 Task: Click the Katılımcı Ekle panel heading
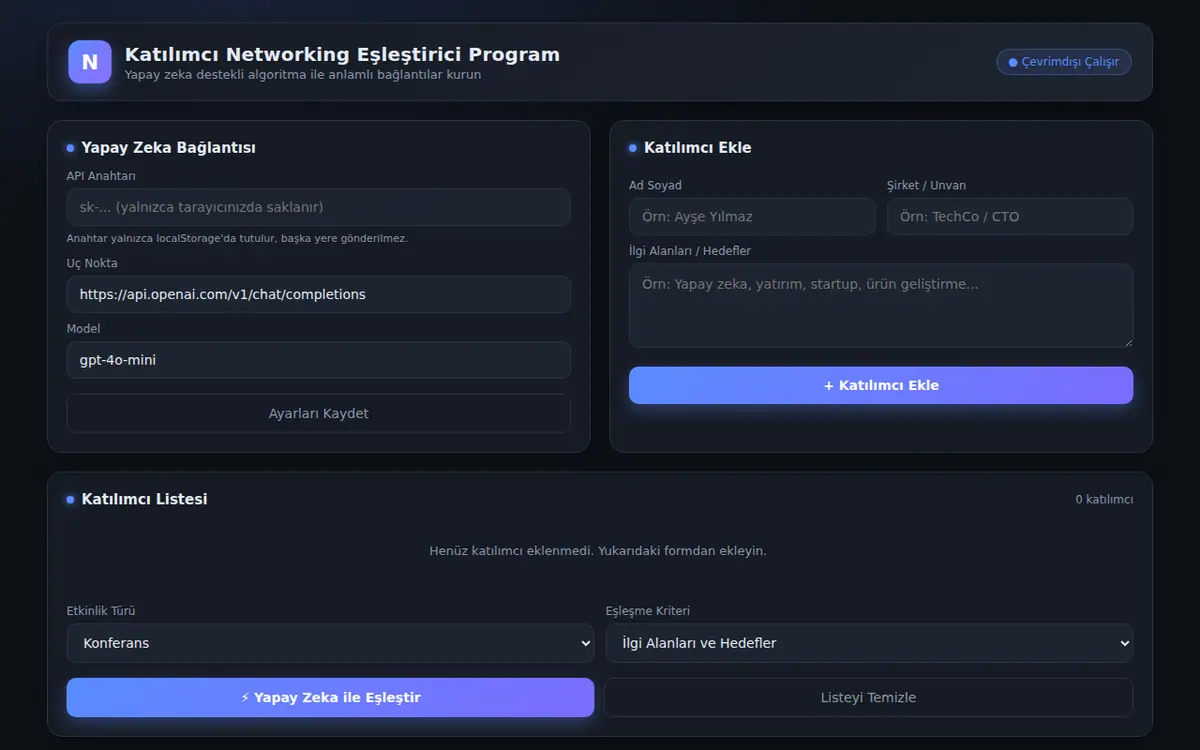click(697, 147)
